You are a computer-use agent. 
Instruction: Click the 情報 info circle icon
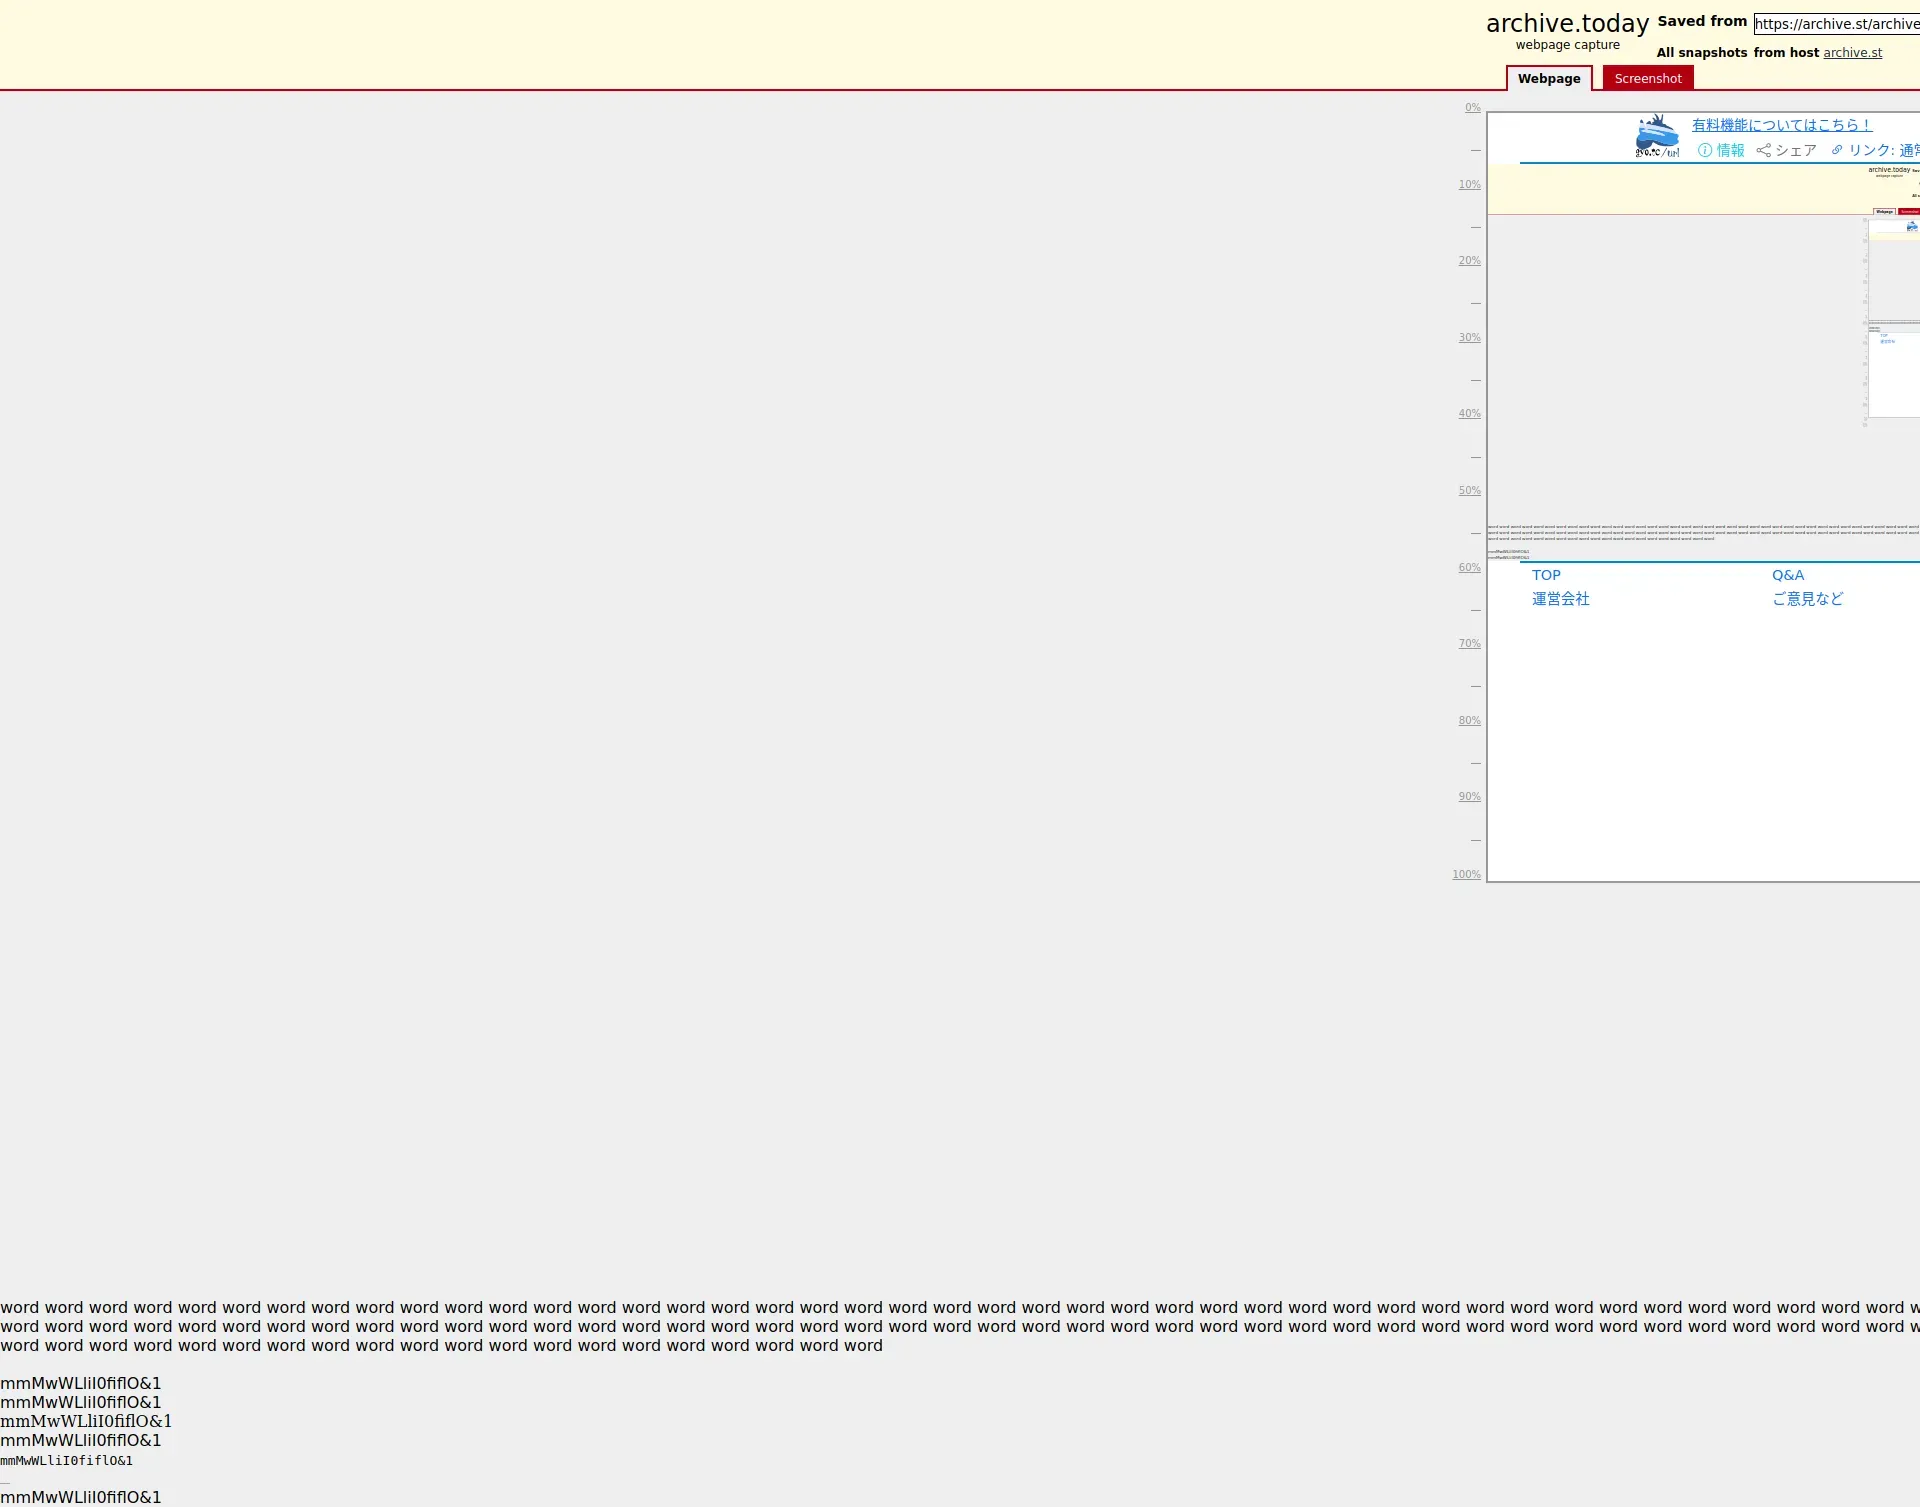click(x=1705, y=150)
